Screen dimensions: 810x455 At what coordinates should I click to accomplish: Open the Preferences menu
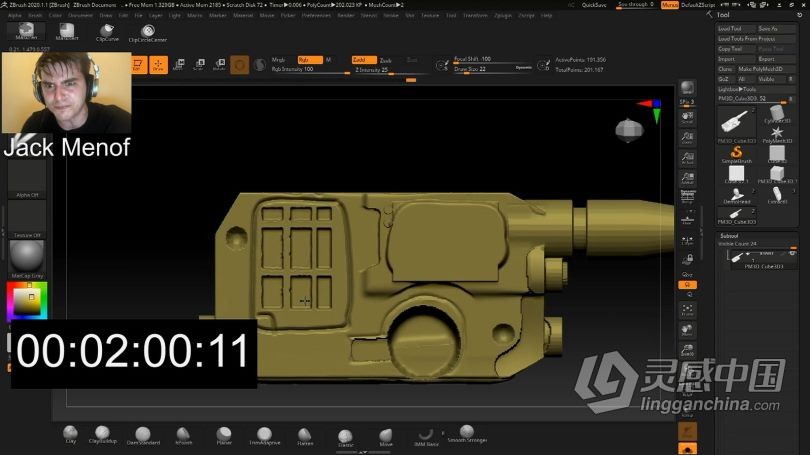(x=316, y=15)
